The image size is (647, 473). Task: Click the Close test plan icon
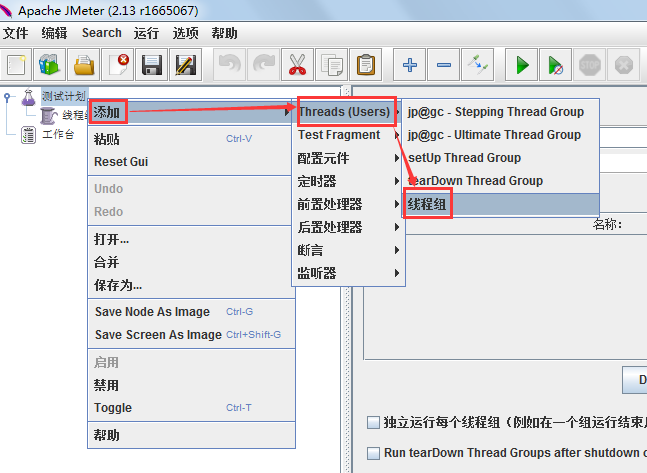coord(118,65)
